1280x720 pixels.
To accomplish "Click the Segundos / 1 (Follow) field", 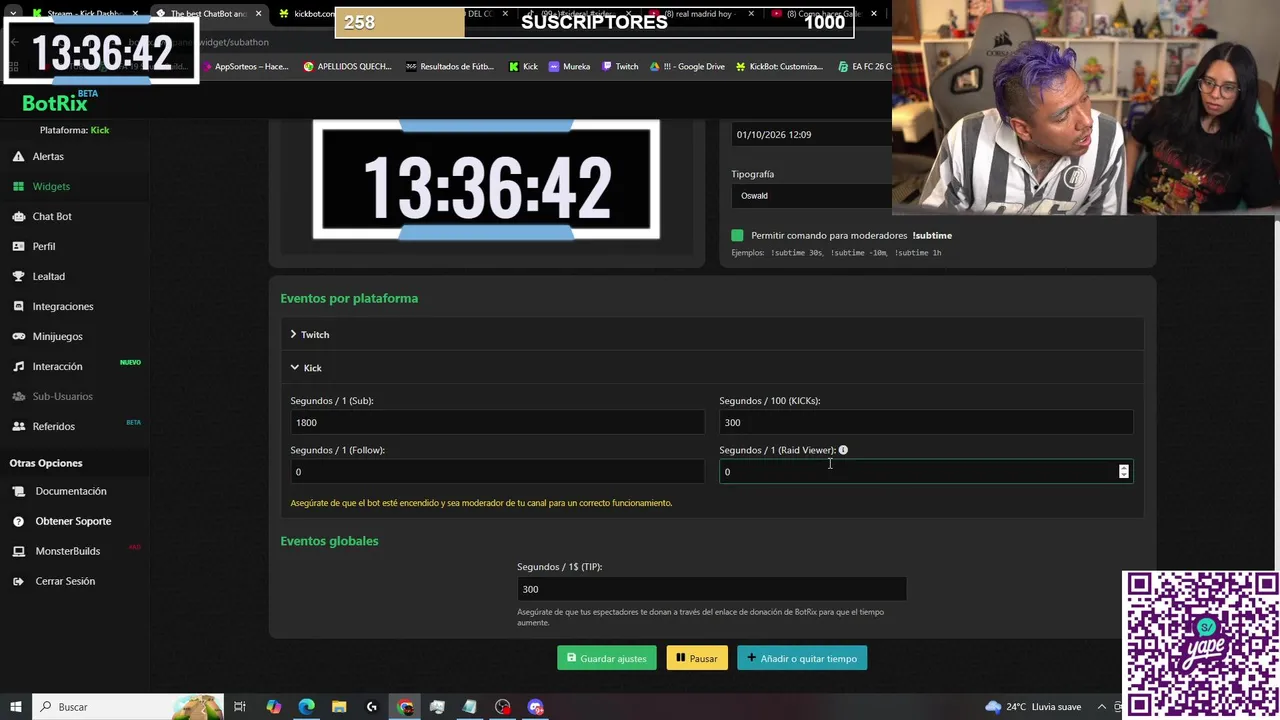I will pyautogui.click(x=497, y=471).
